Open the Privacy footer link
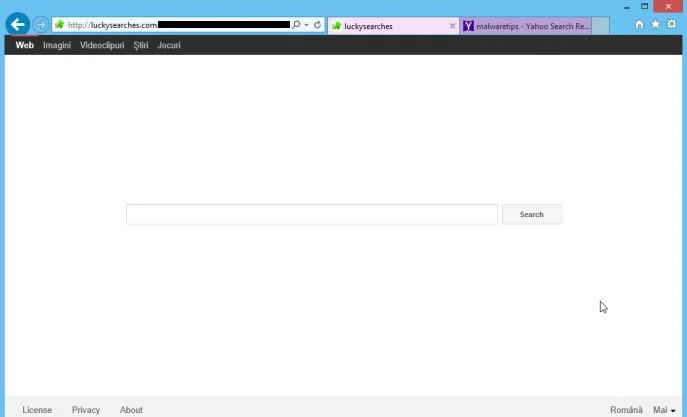 (86, 410)
